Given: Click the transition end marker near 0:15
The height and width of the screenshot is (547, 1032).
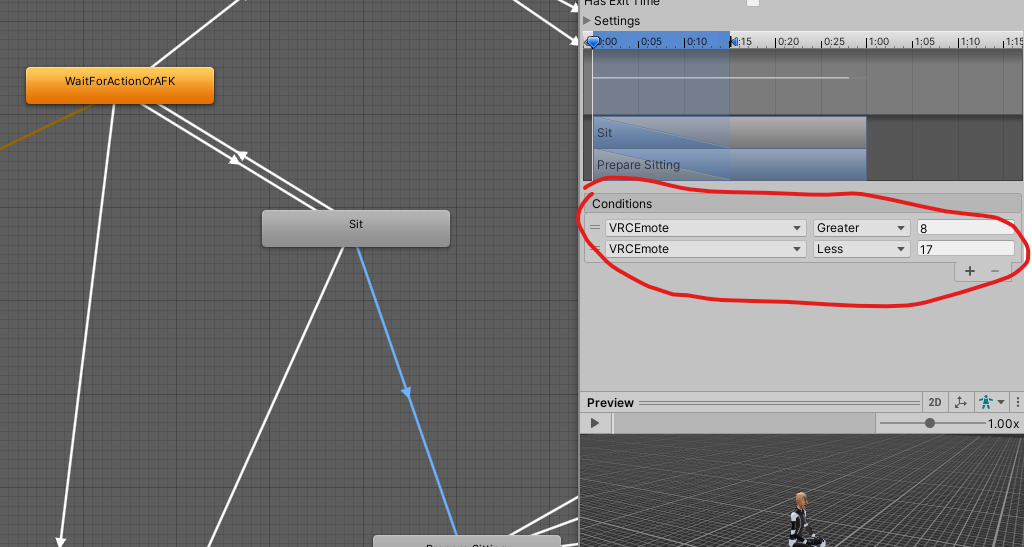Looking at the screenshot, I should pyautogui.click(x=732, y=42).
